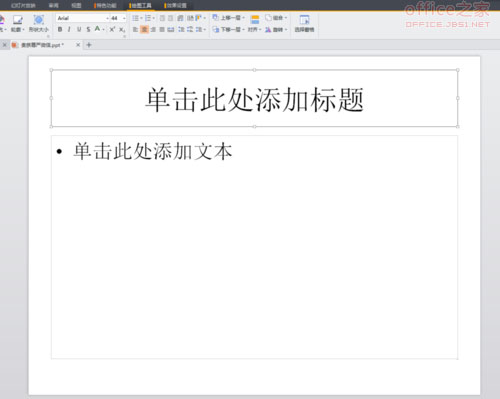Toggle text shadow S button
This screenshot has width=500, height=399.
88,29
